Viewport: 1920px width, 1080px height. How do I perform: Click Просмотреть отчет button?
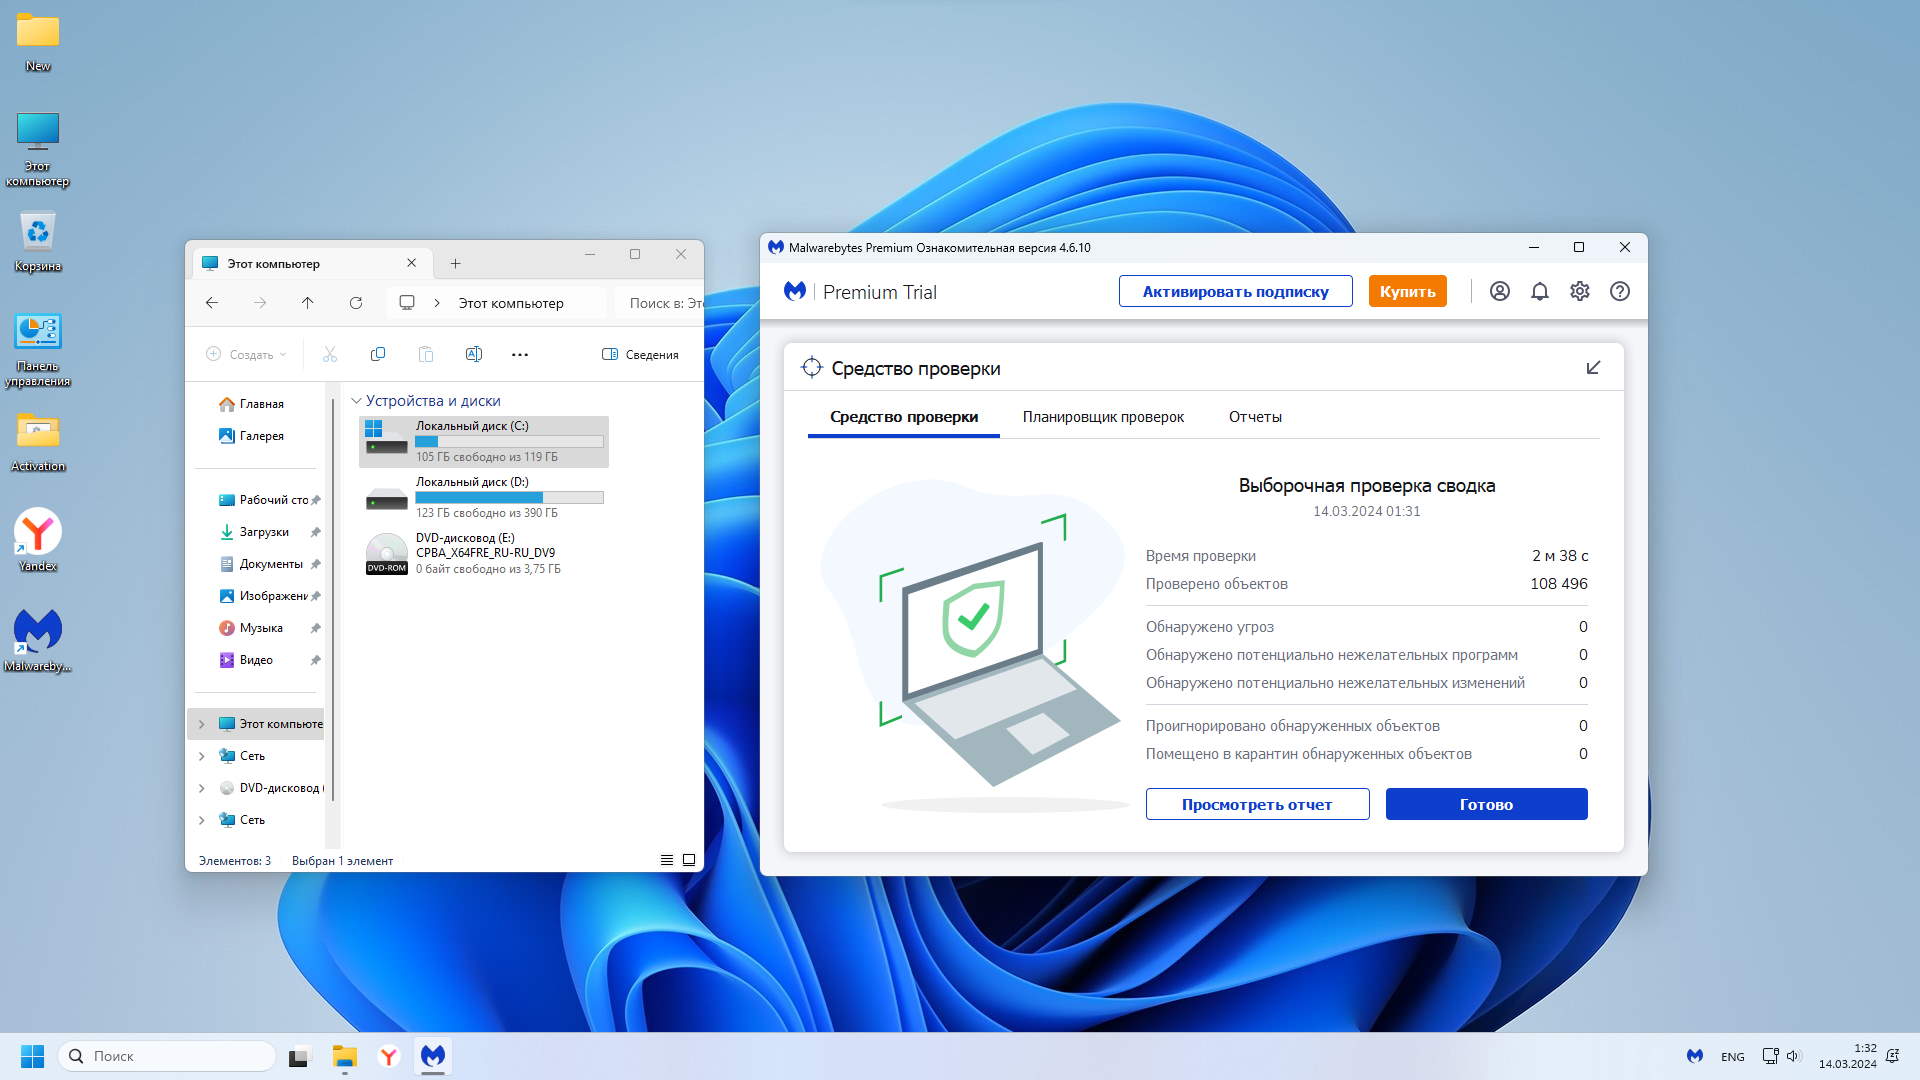pos(1257,804)
